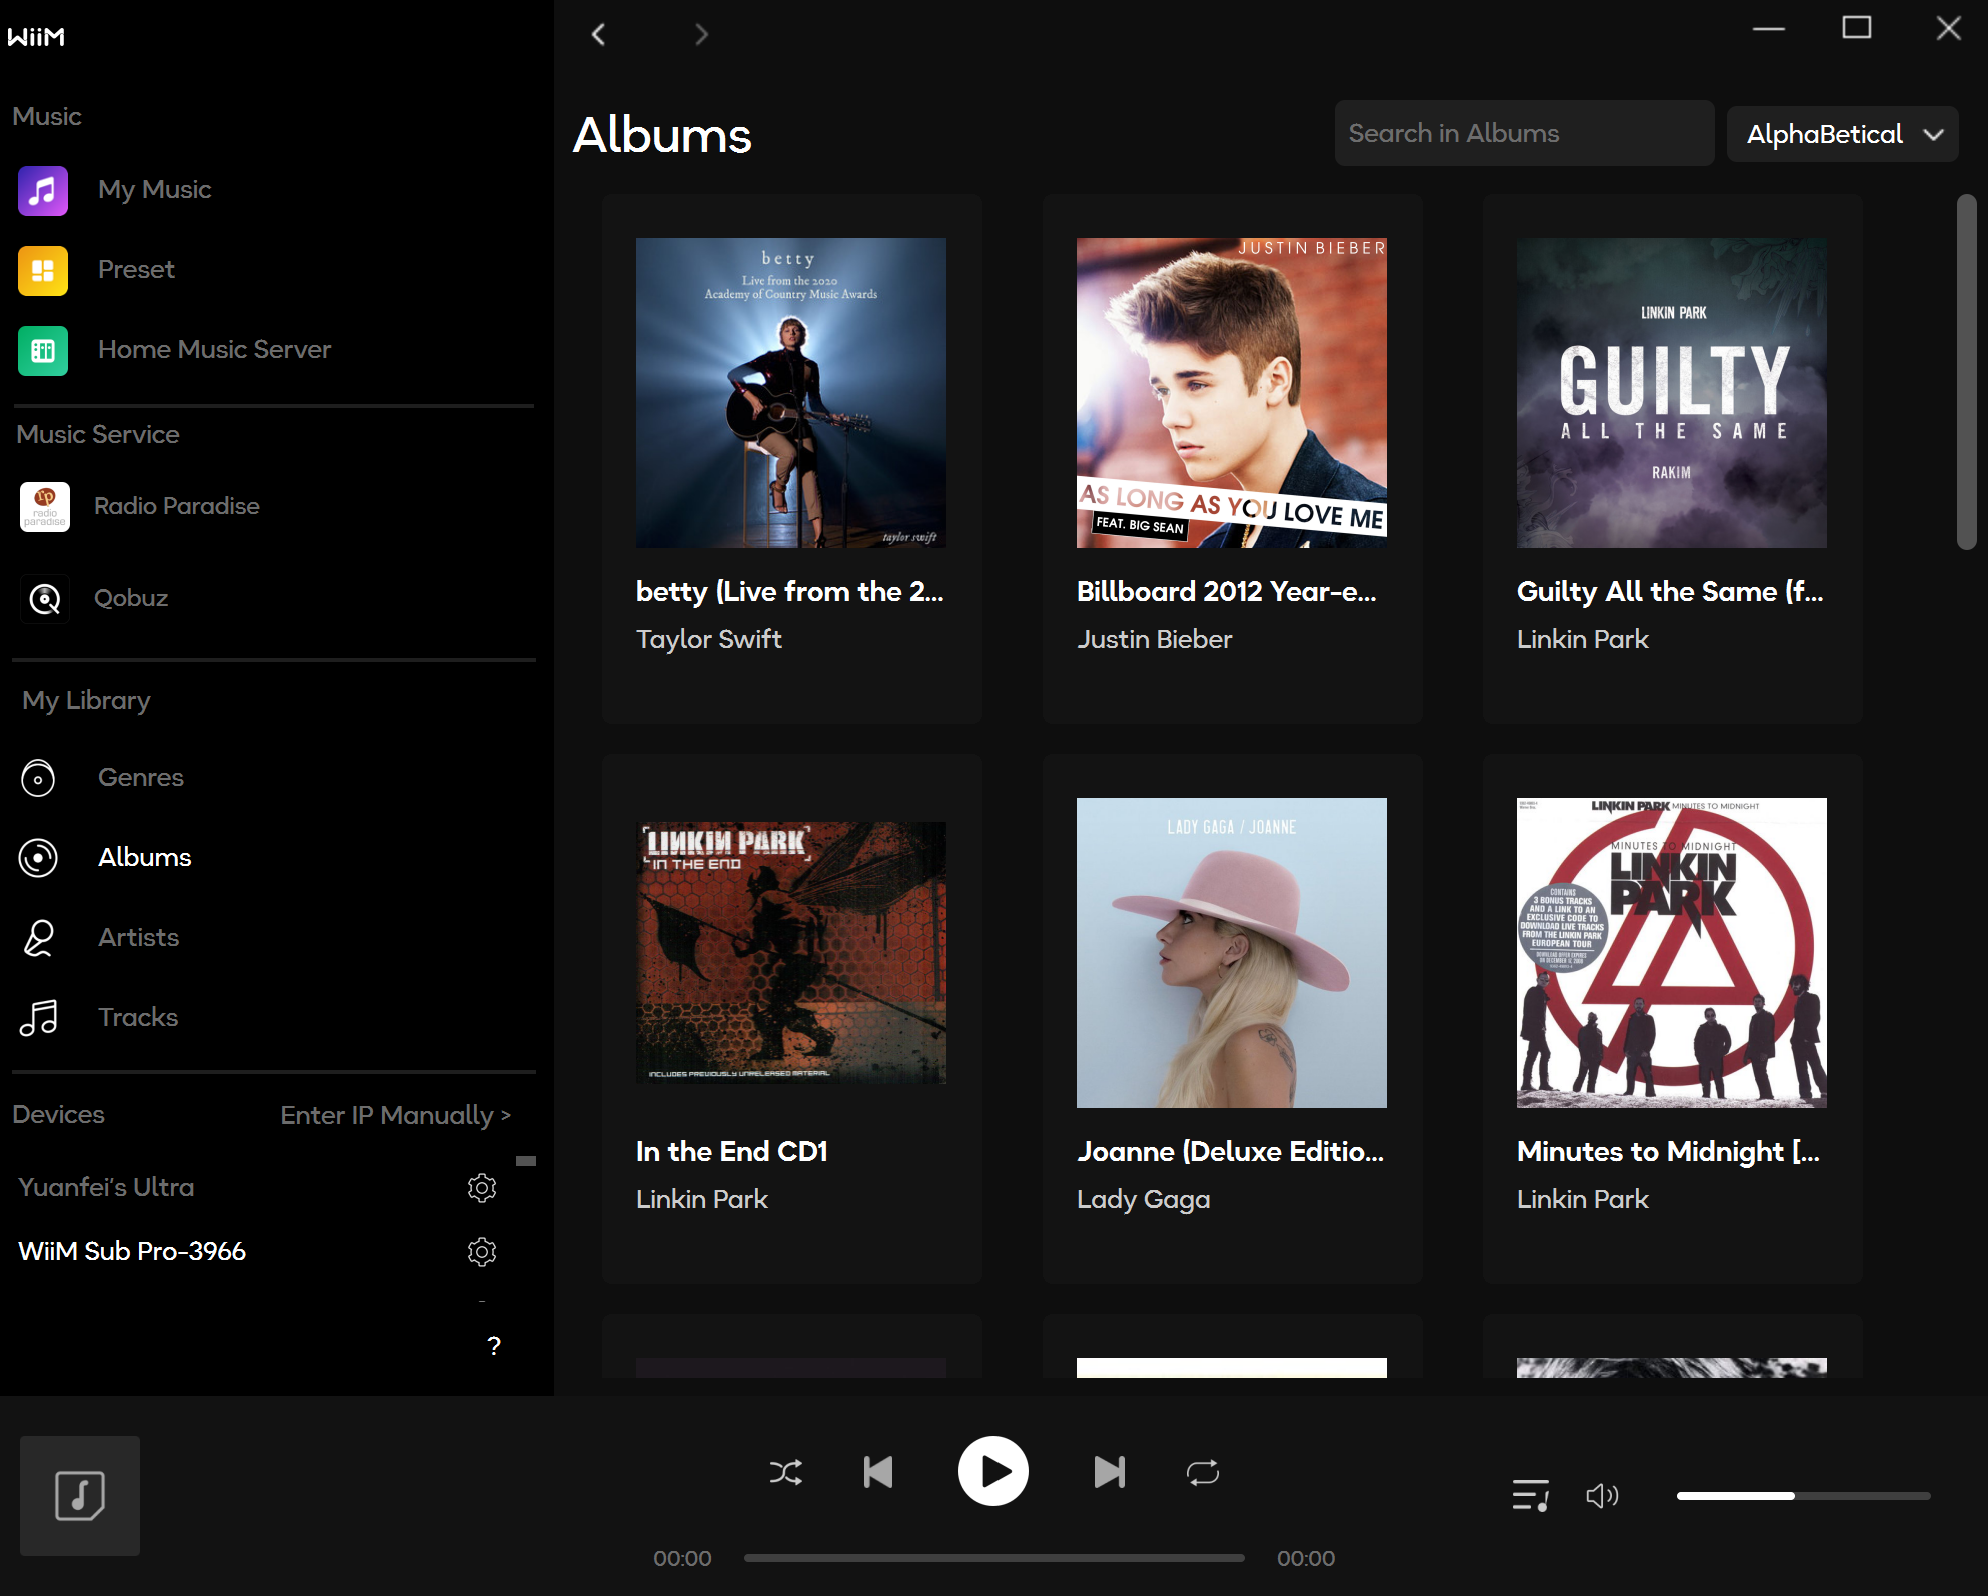
Task: Skip to next track
Action: tap(1109, 1472)
